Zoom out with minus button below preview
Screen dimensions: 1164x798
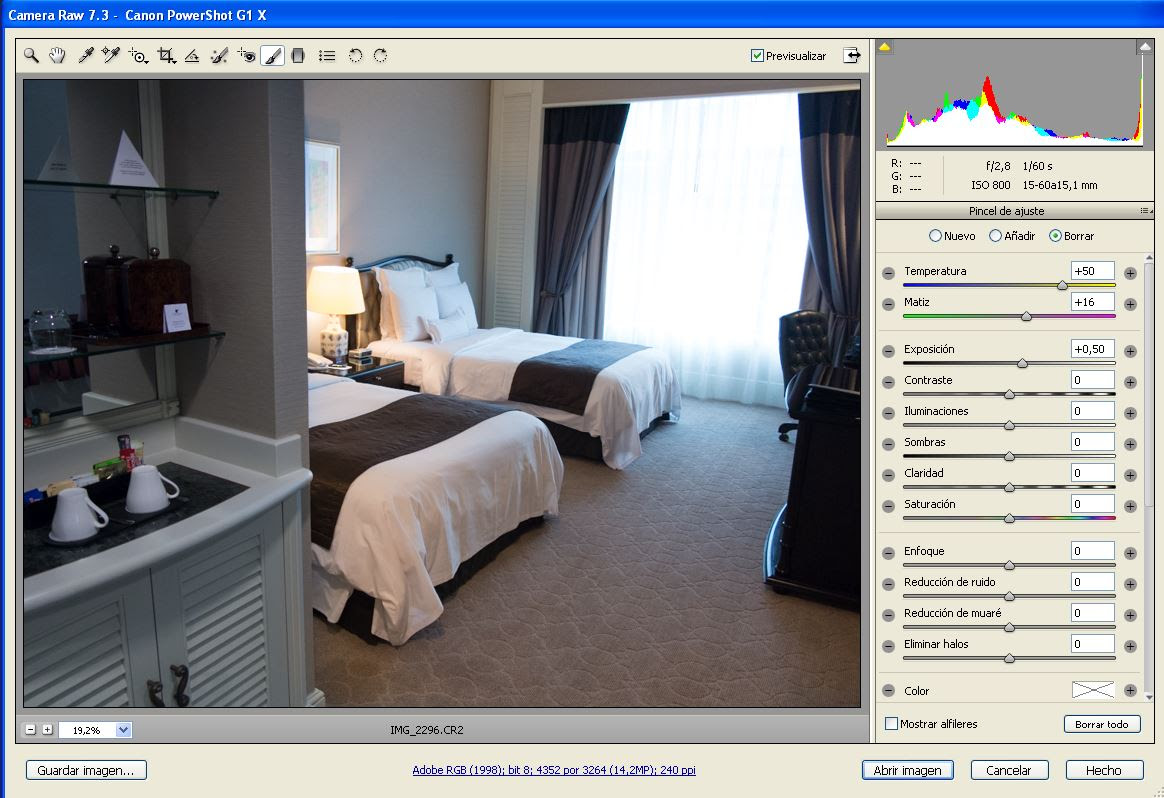point(30,730)
